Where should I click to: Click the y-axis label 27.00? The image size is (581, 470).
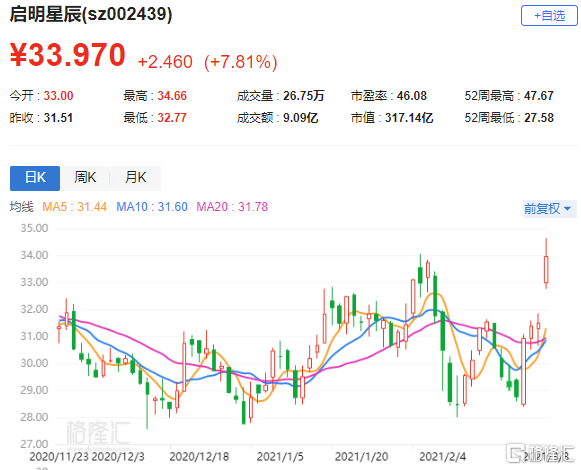[x=34, y=444]
